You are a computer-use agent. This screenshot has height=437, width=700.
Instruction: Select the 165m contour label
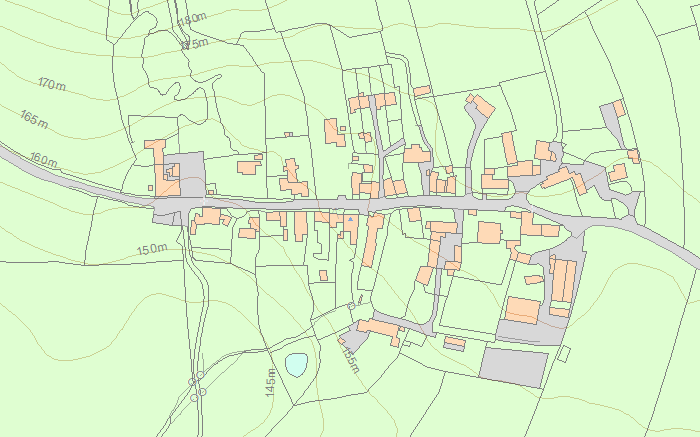pos(34,119)
